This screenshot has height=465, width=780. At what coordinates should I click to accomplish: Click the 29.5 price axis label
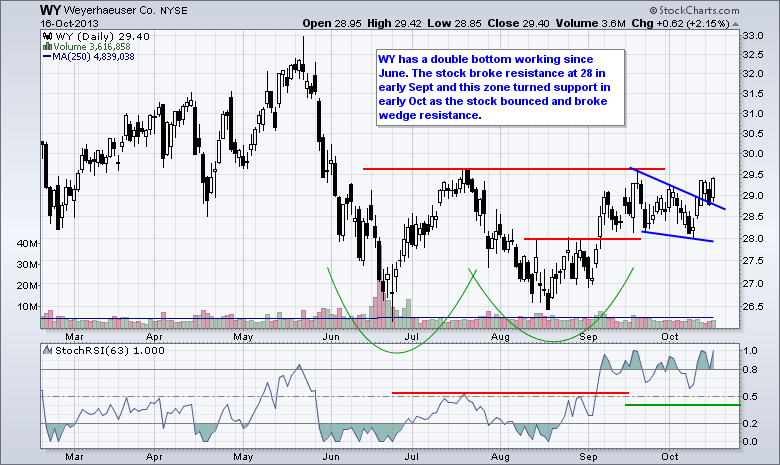coord(753,175)
